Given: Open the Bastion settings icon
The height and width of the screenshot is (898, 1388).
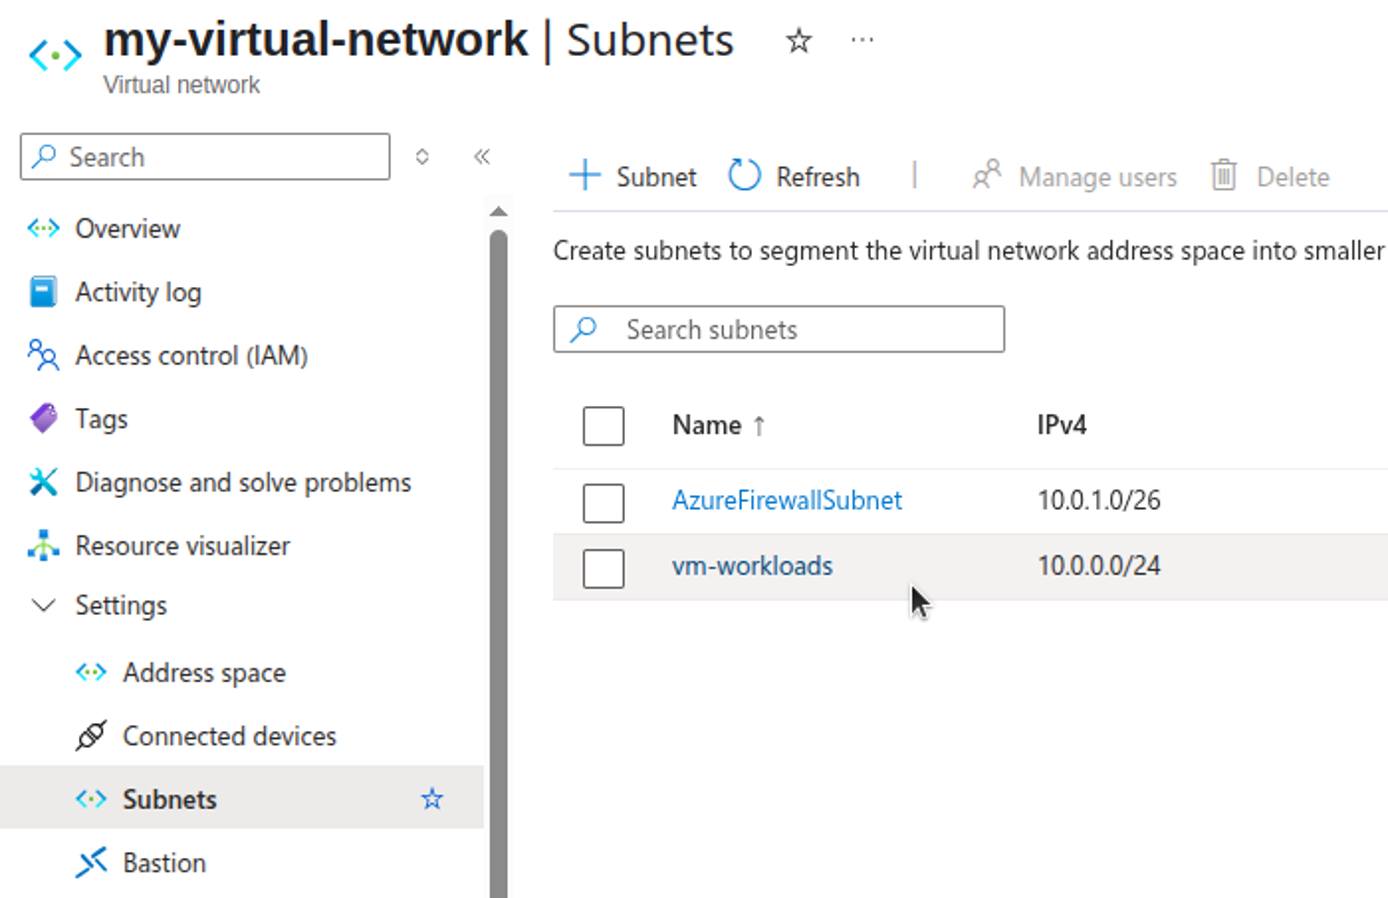Looking at the screenshot, I should coord(90,862).
